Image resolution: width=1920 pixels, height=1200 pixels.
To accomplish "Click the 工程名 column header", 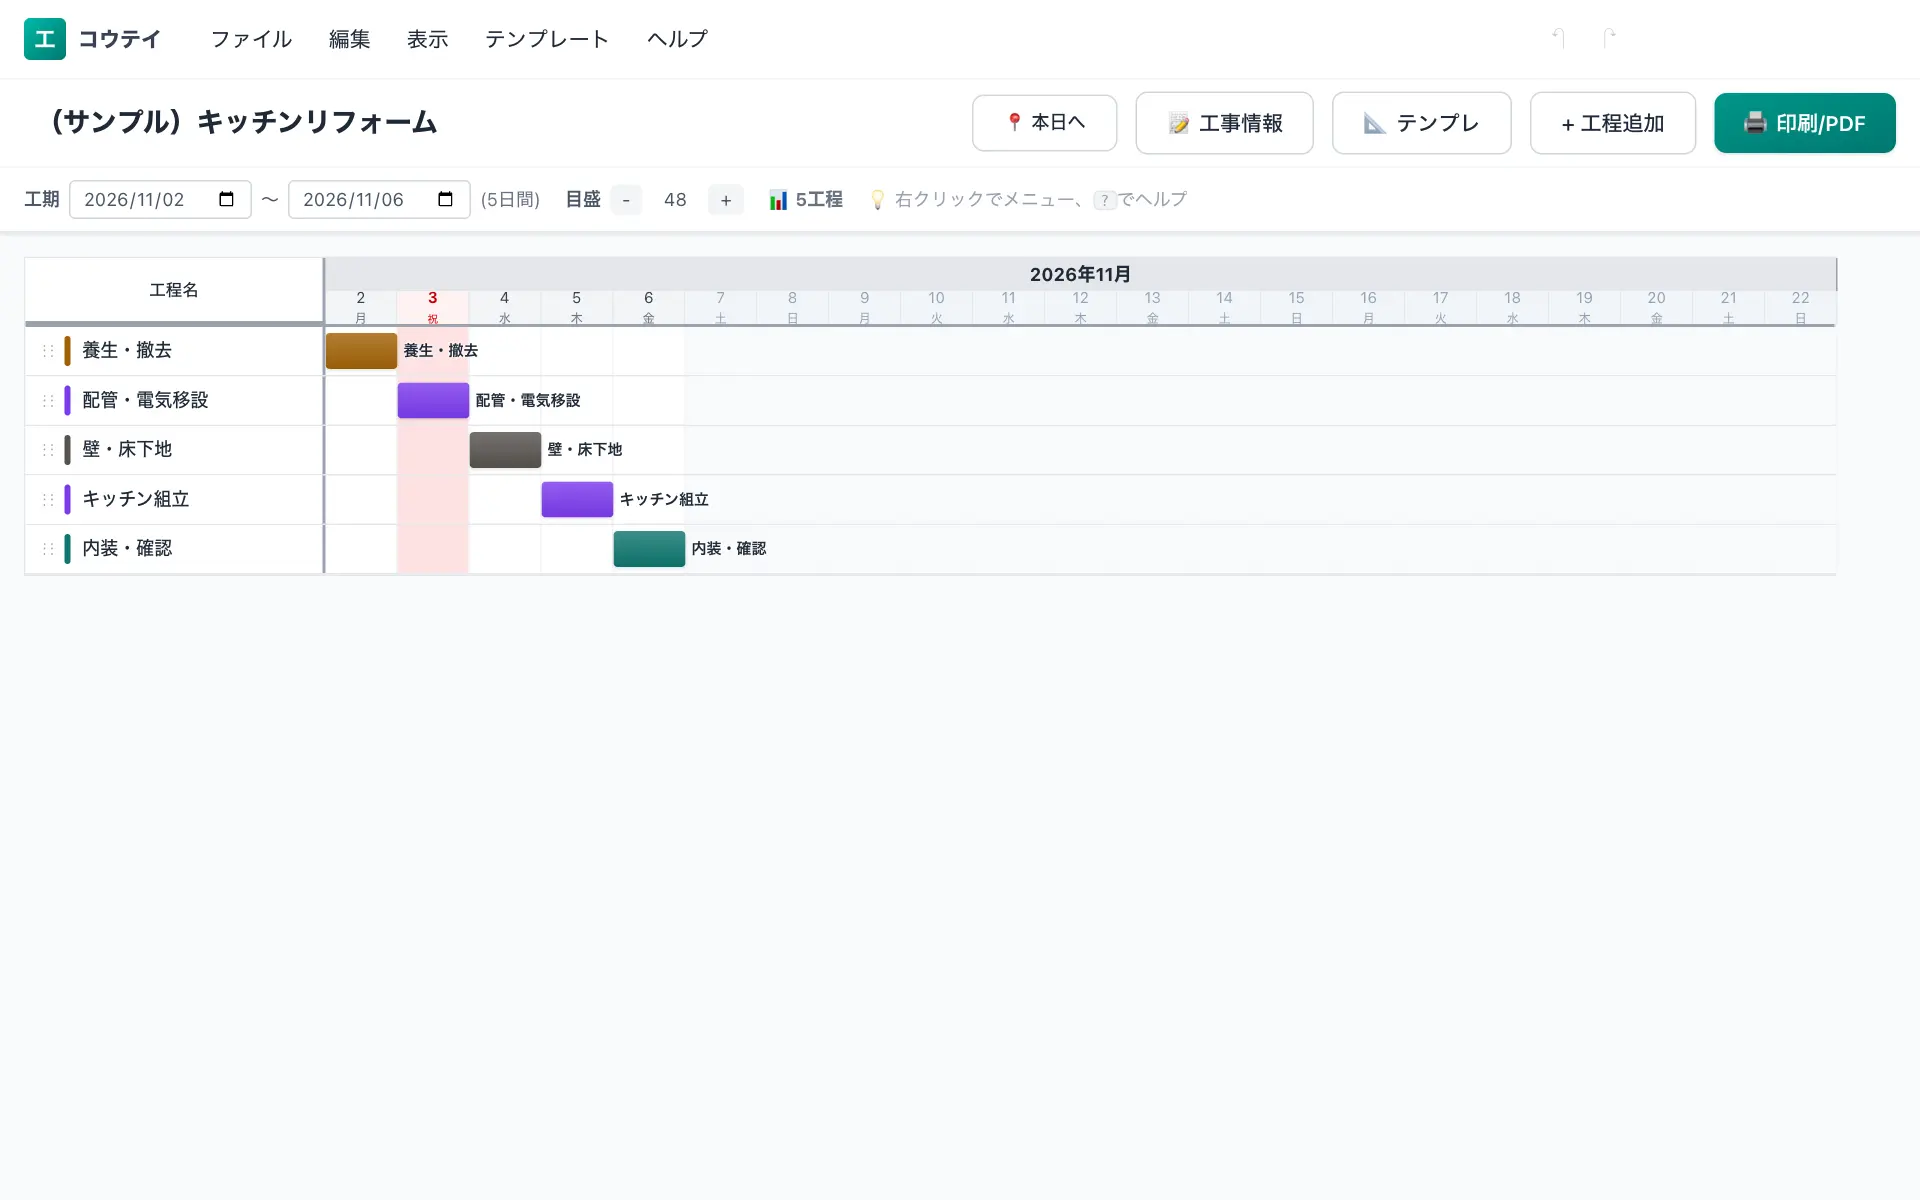I will (174, 290).
